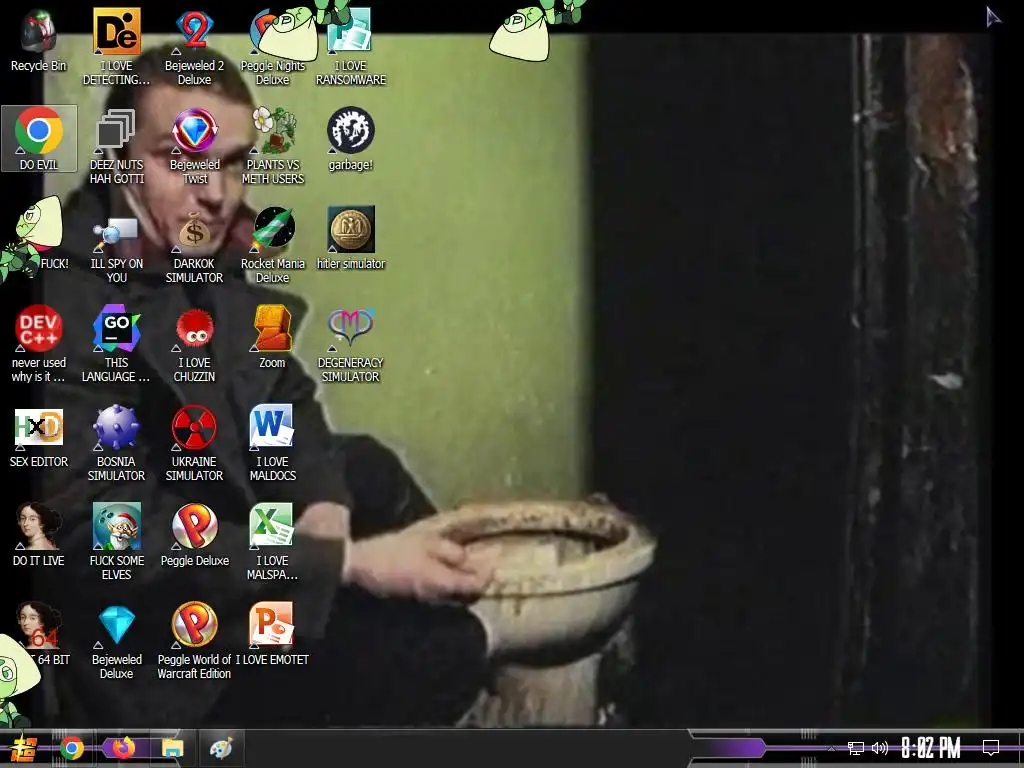Launch the BOSNIA SIMULATOR spiked ball icon

point(116,443)
